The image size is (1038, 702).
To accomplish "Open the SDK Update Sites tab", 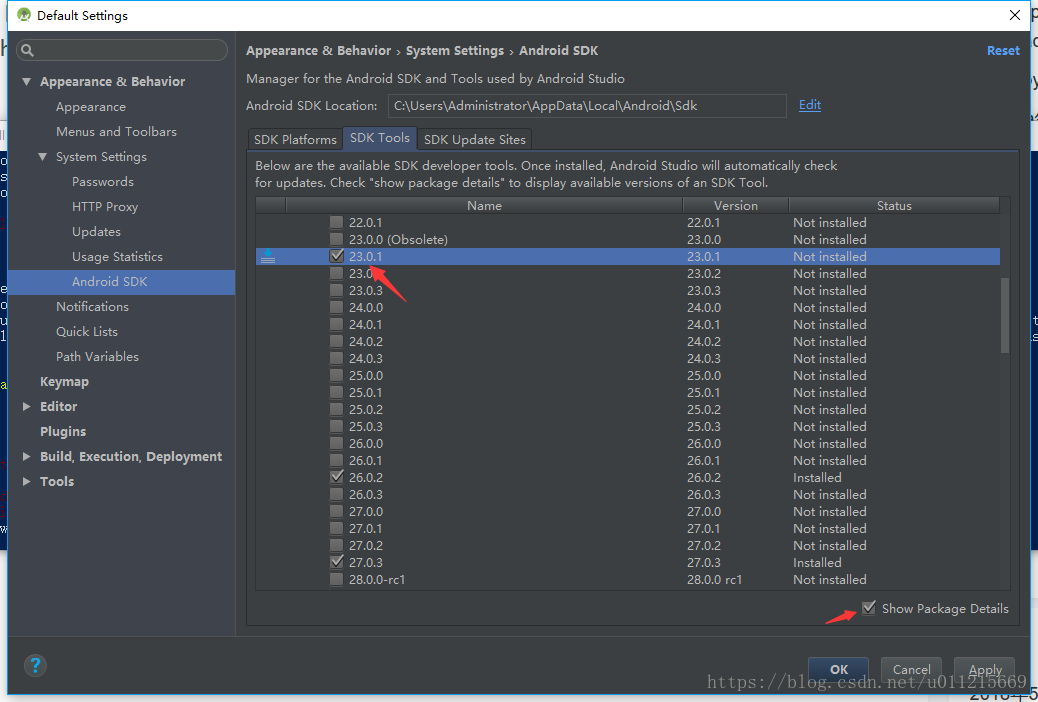I will tap(475, 140).
